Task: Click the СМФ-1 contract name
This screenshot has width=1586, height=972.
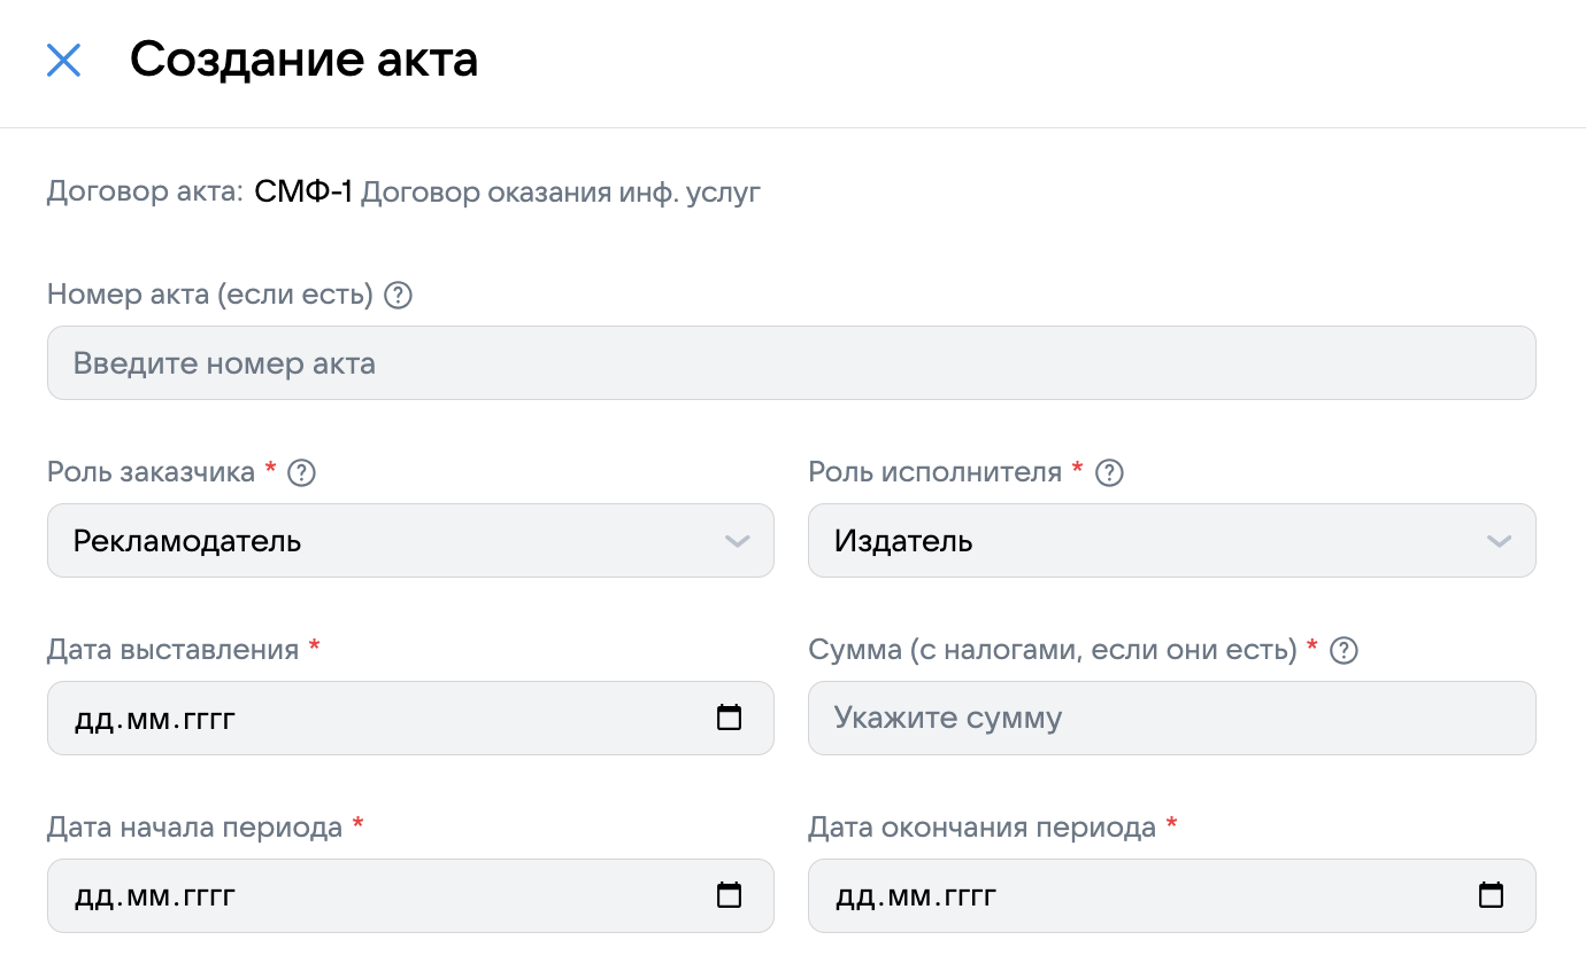Action: click(303, 191)
